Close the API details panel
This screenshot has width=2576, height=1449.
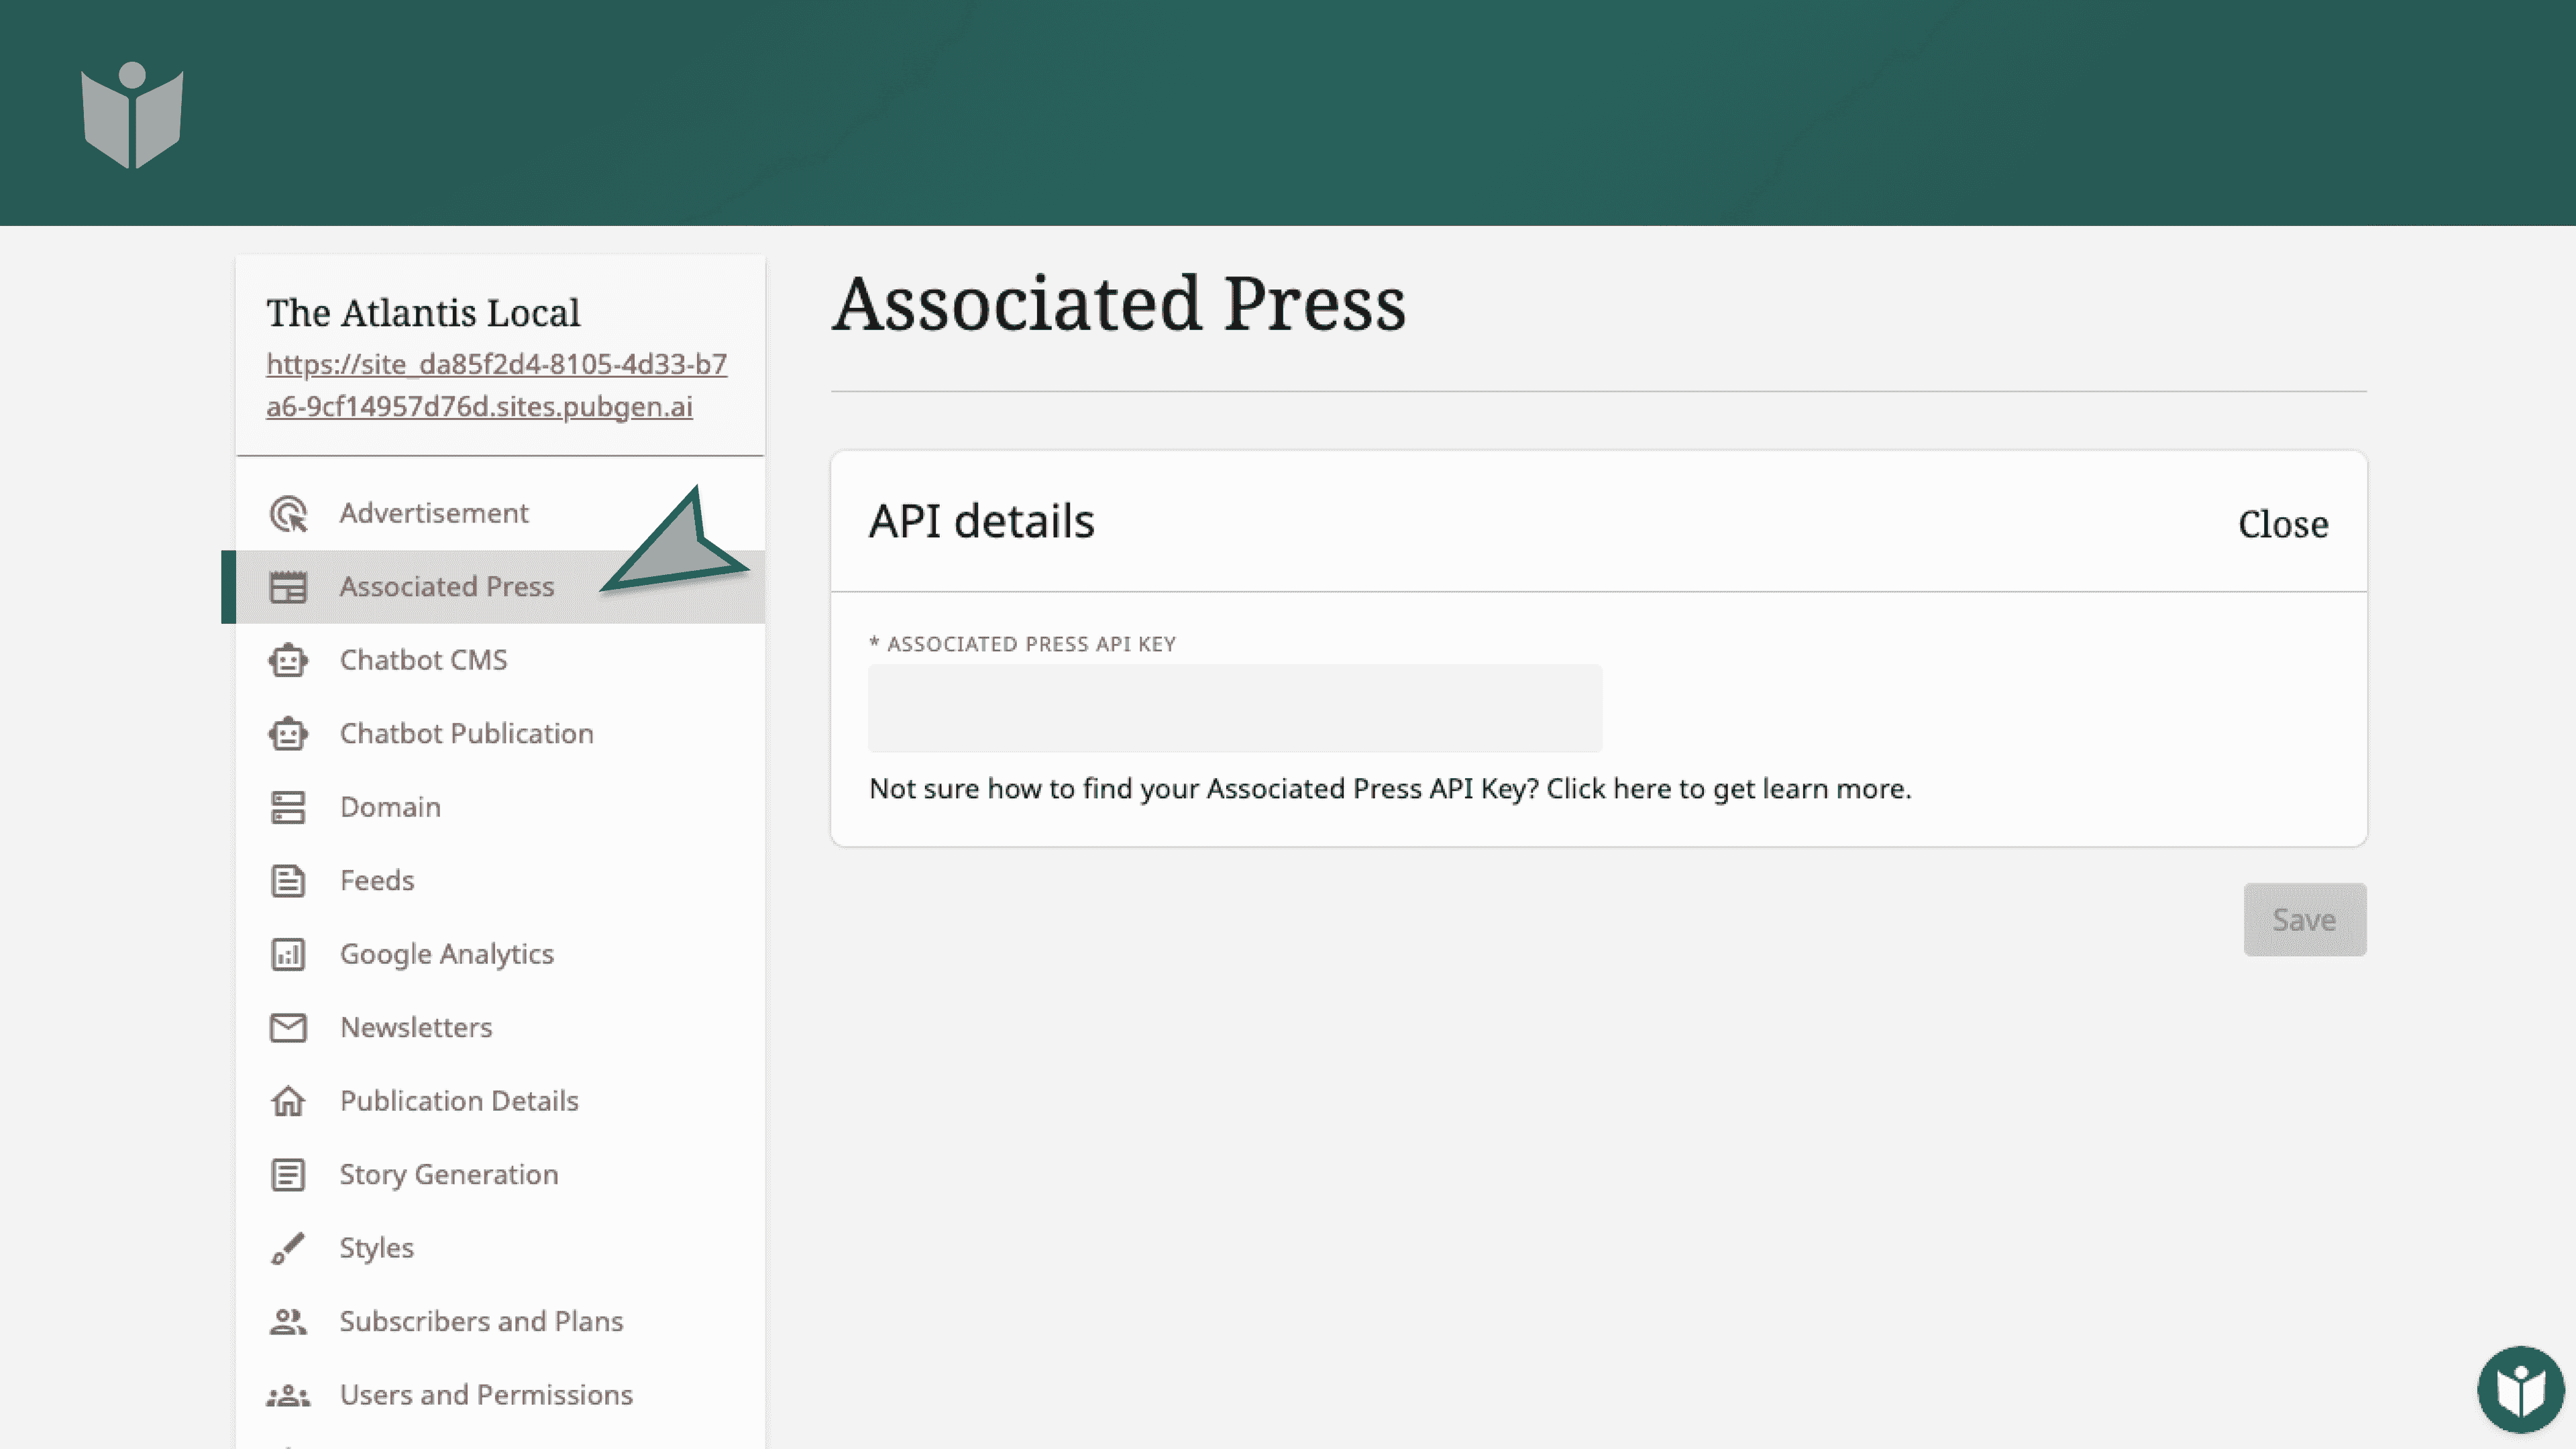2283,524
